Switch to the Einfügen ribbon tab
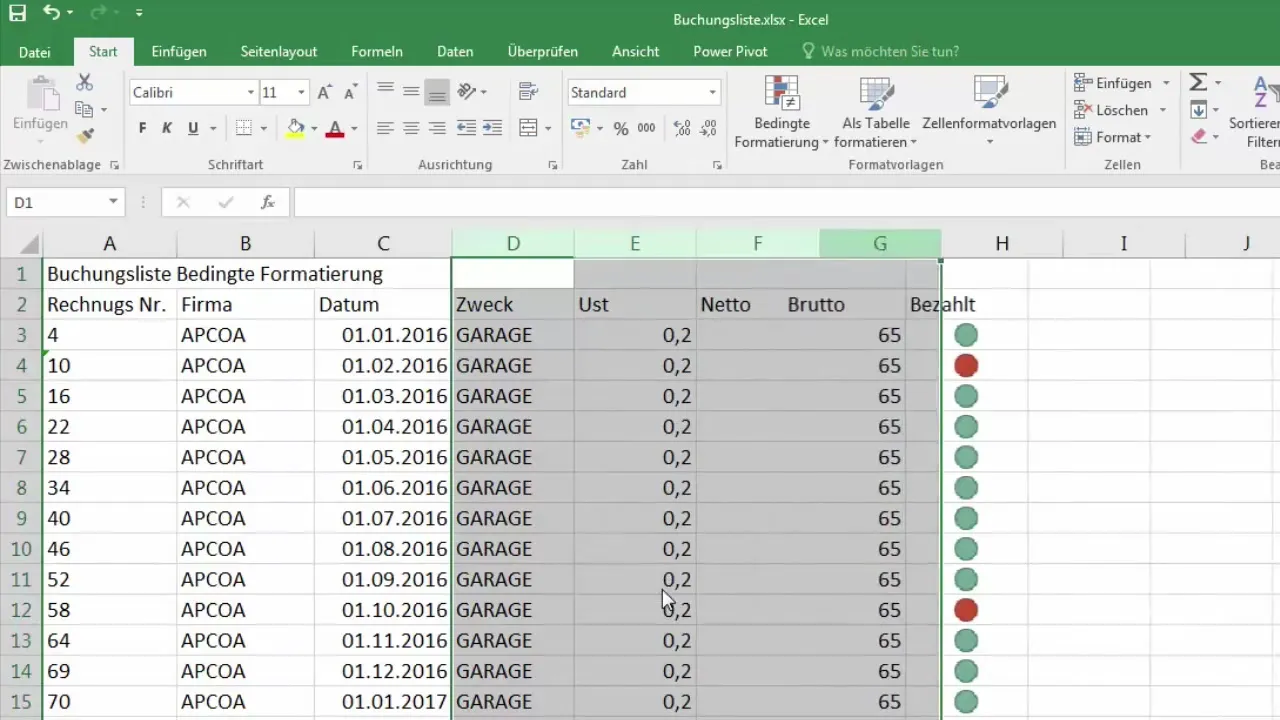 179,52
